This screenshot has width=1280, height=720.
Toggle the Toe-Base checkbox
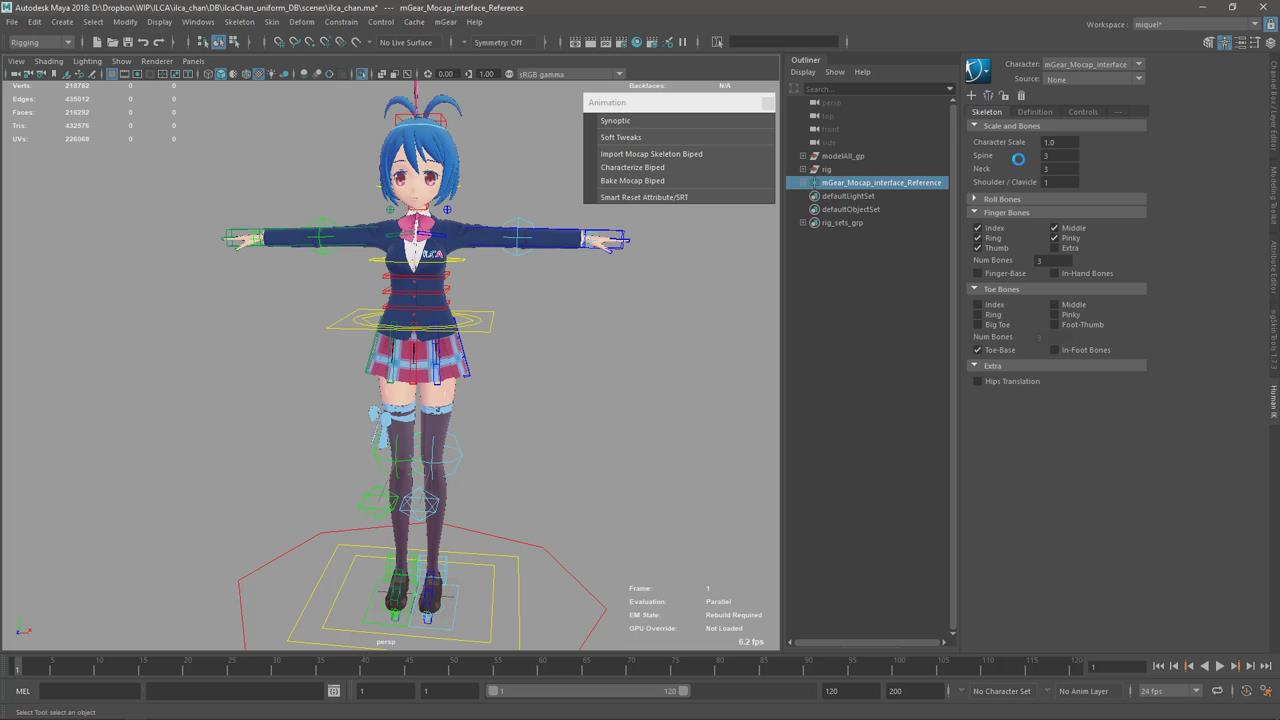click(x=978, y=350)
